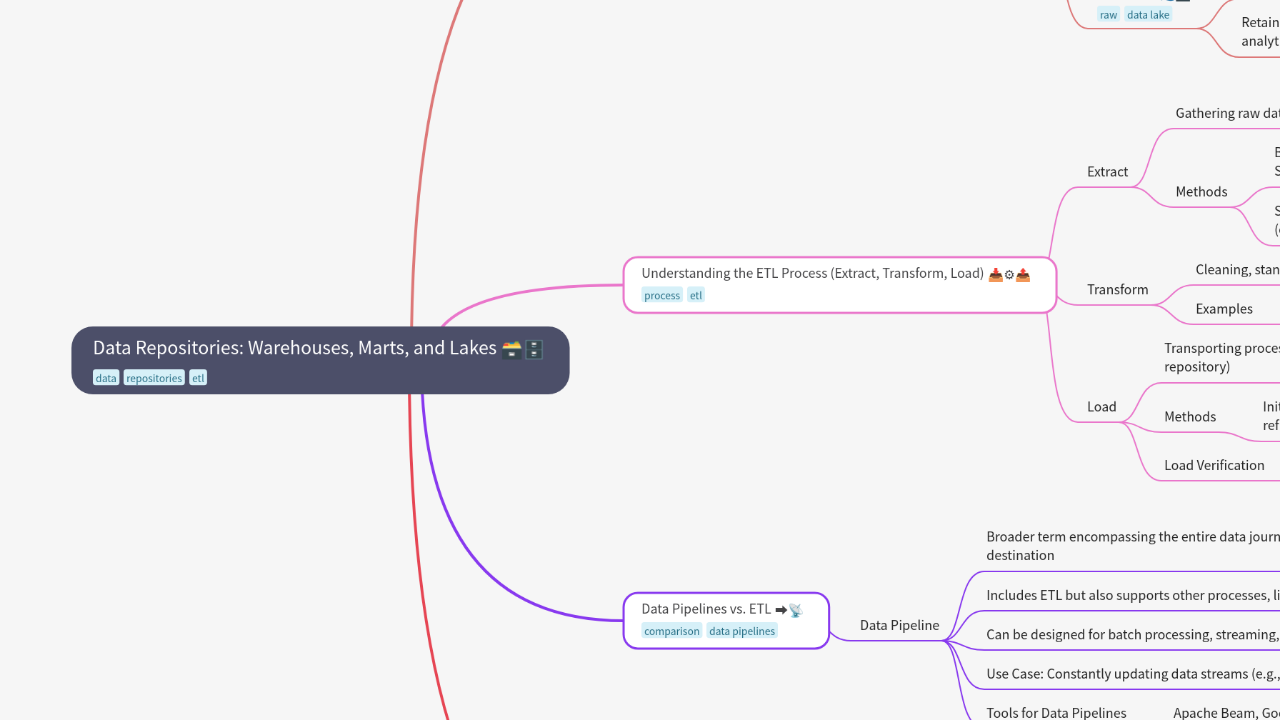The height and width of the screenshot is (720, 1280).
Task: Select Tools for Data Pipelines node
Action: tap(1056, 713)
